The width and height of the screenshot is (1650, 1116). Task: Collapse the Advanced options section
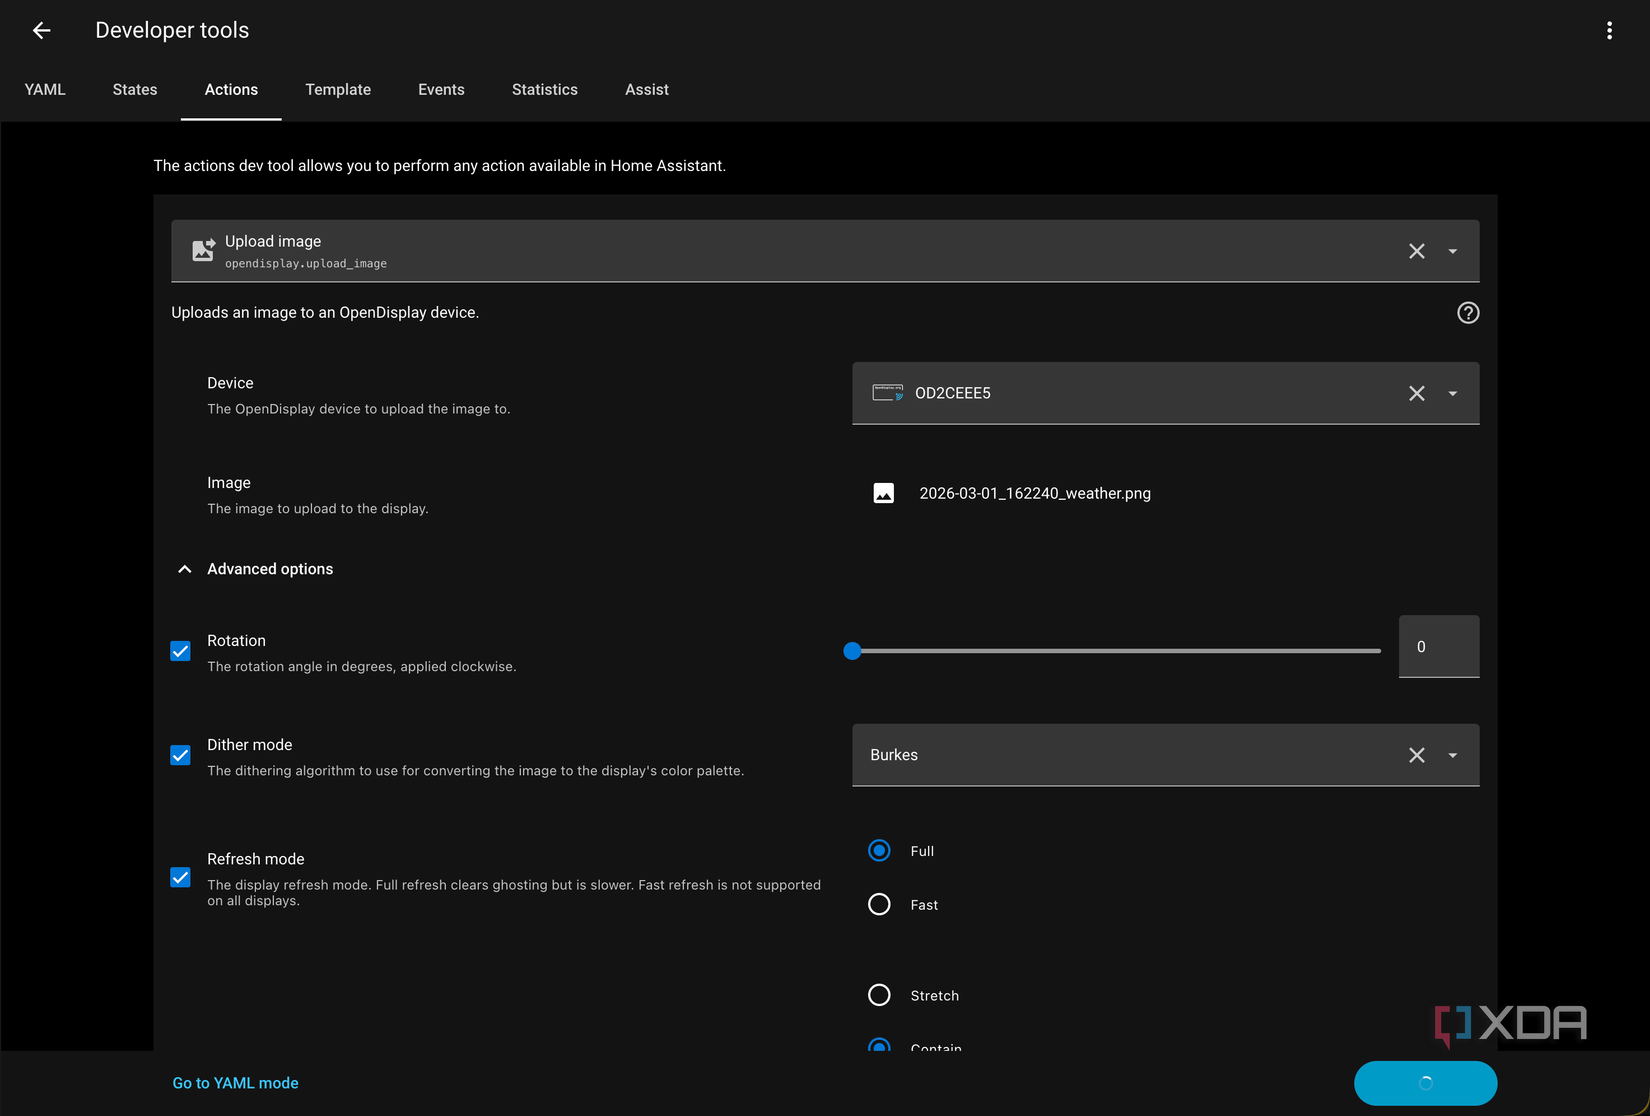(x=185, y=569)
